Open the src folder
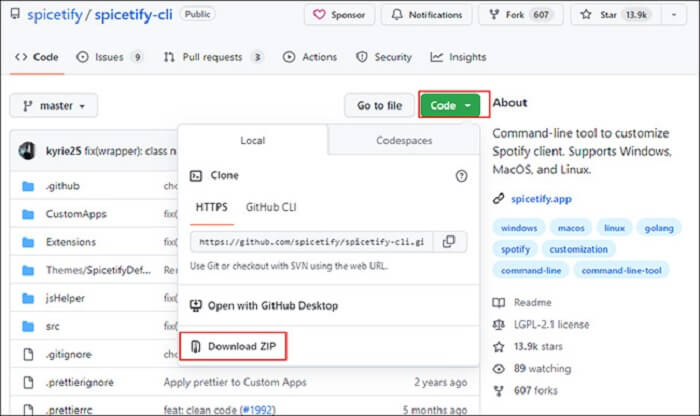This screenshot has height=416, width=700. point(53,326)
